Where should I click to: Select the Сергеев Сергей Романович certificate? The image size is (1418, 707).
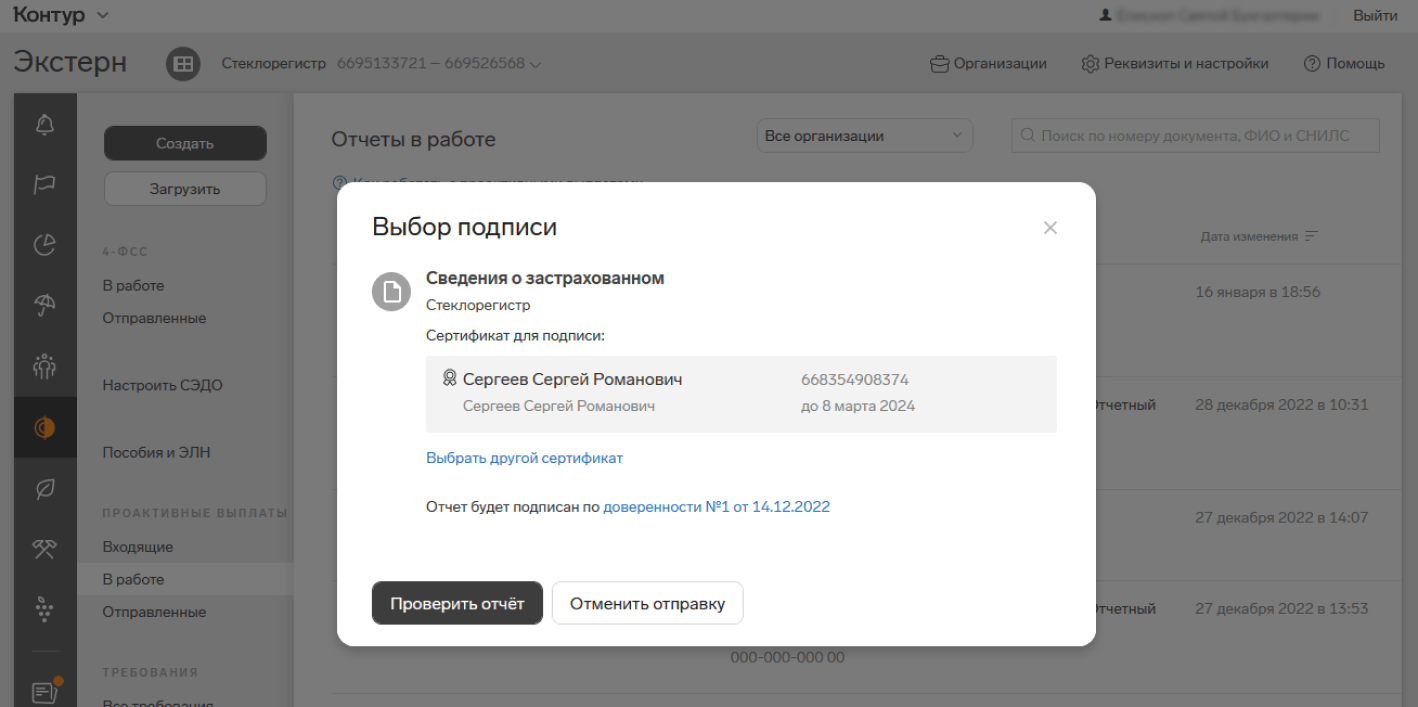pyautogui.click(x=740, y=393)
